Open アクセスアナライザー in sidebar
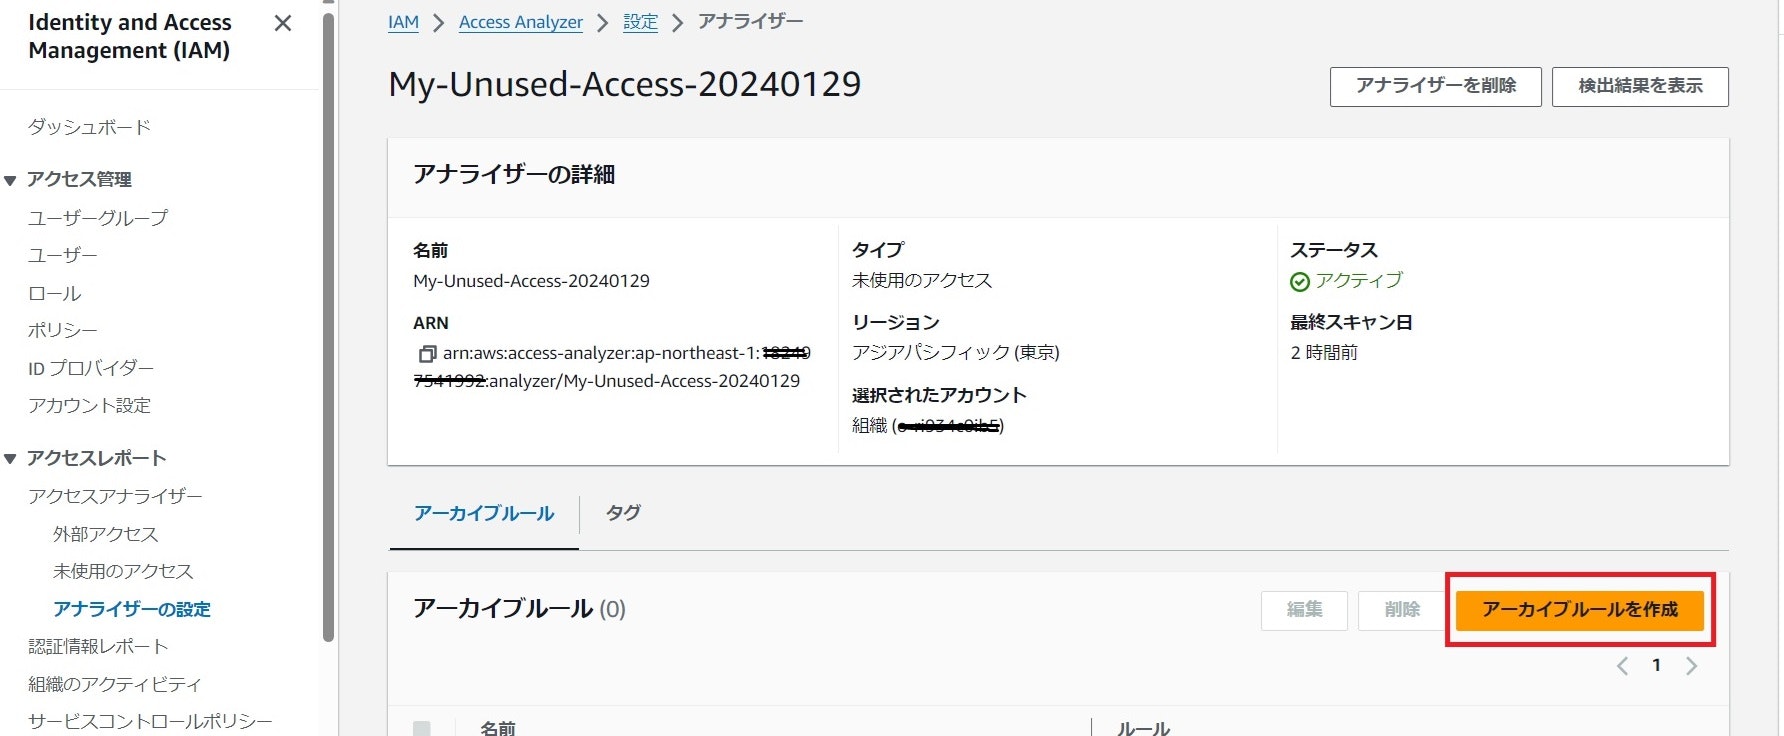 pyautogui.click(x=115, y=496)
